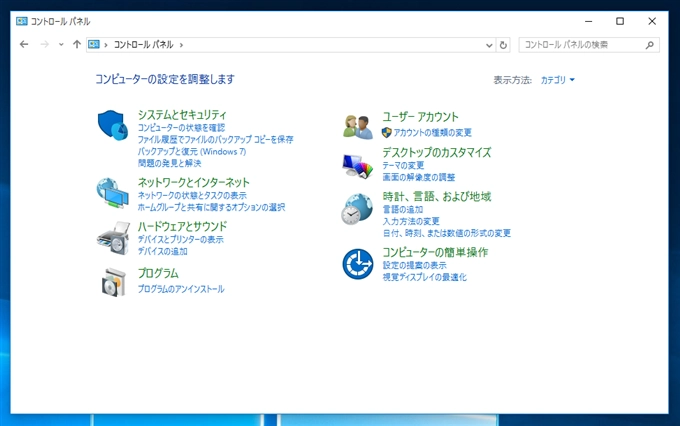Image resolution: width=680 pixels, height=426 pixels.
Task: Open the カテゴリ view mode dropdown
Action: (x=558, y=80)
